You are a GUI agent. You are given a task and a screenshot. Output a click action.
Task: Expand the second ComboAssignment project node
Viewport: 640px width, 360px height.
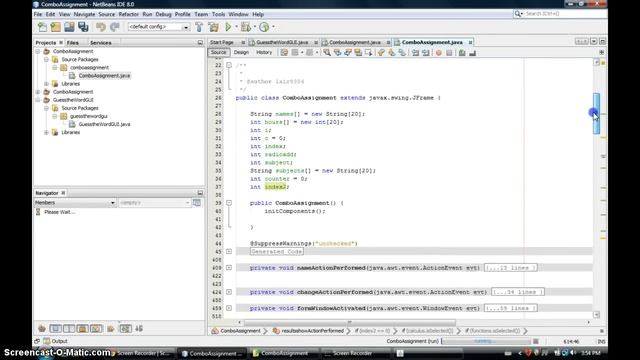coord(38,92)
